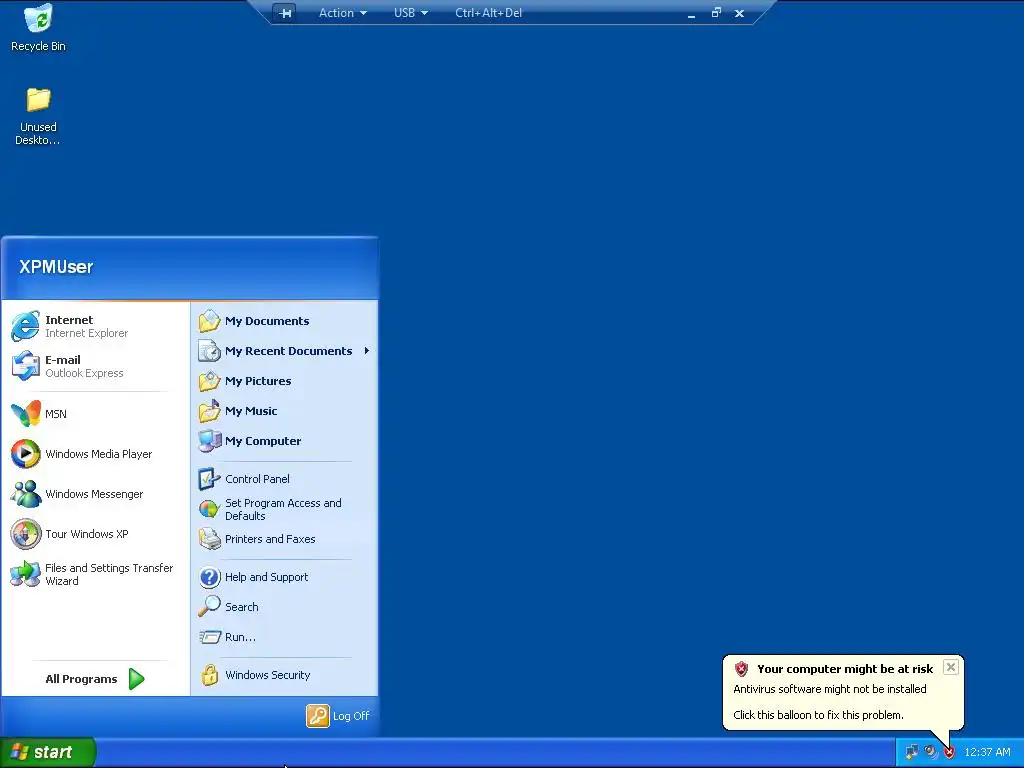This screenshot has width=1024, height=768.
Task: Click the All Programs label
Action: pos(82,679)
